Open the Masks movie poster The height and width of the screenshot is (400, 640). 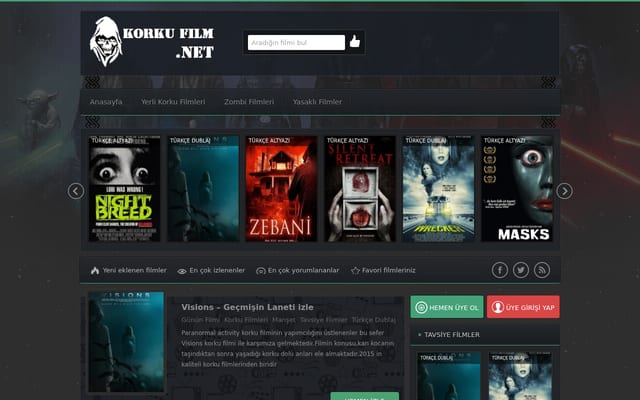point(517,189)
